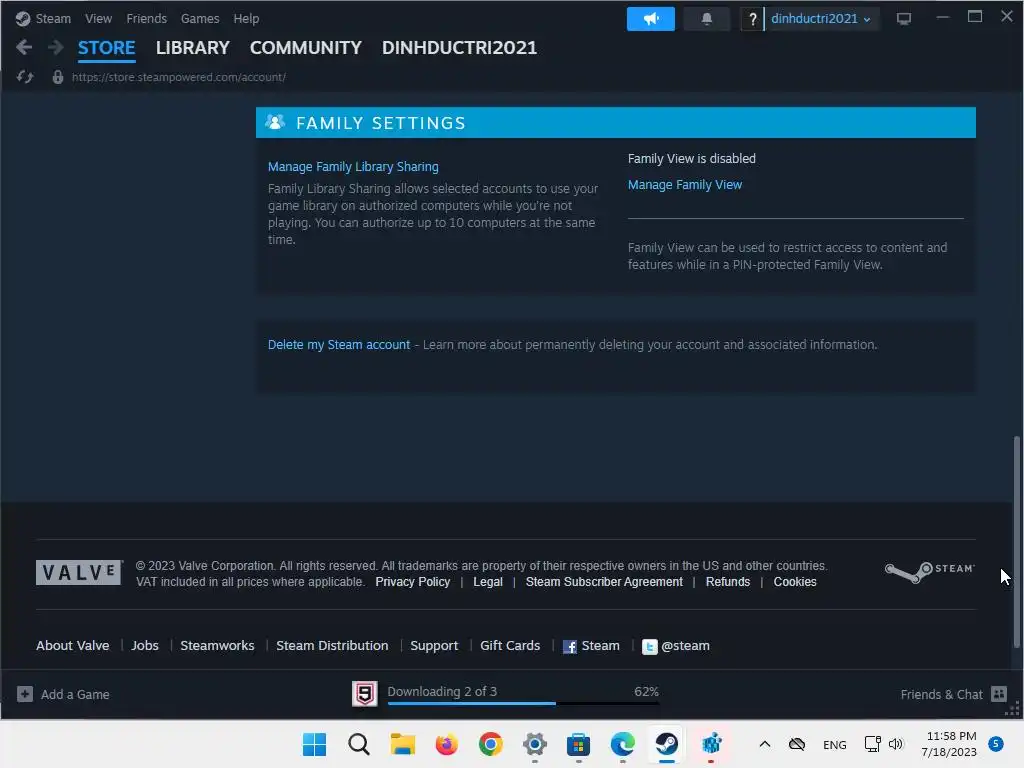Reload the page with refresh icon

(25, 77)
